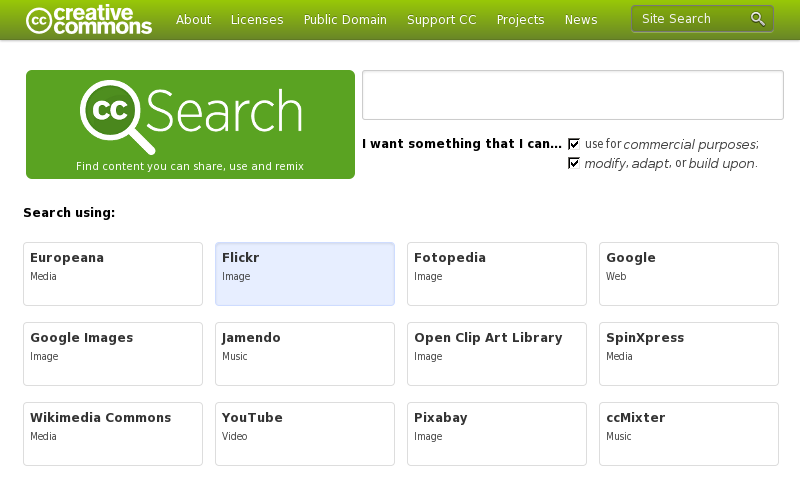Choose YouTube video search
800x480 pixels.
(305, 434)
